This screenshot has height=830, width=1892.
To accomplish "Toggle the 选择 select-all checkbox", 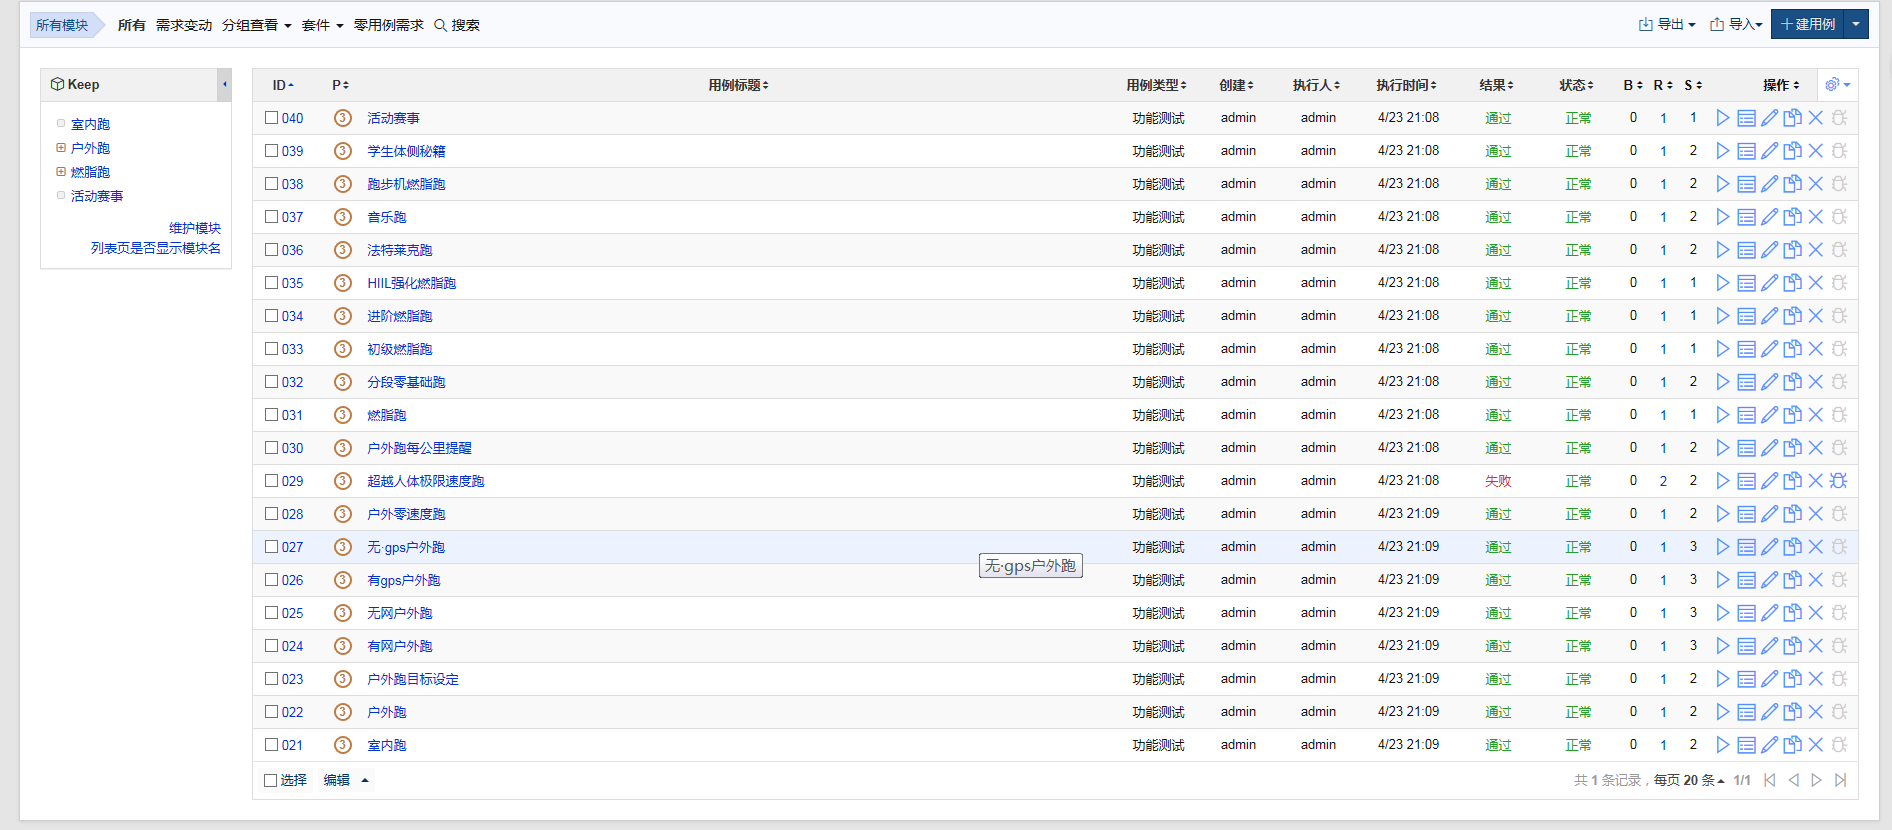I will click(x=271, y=780).
